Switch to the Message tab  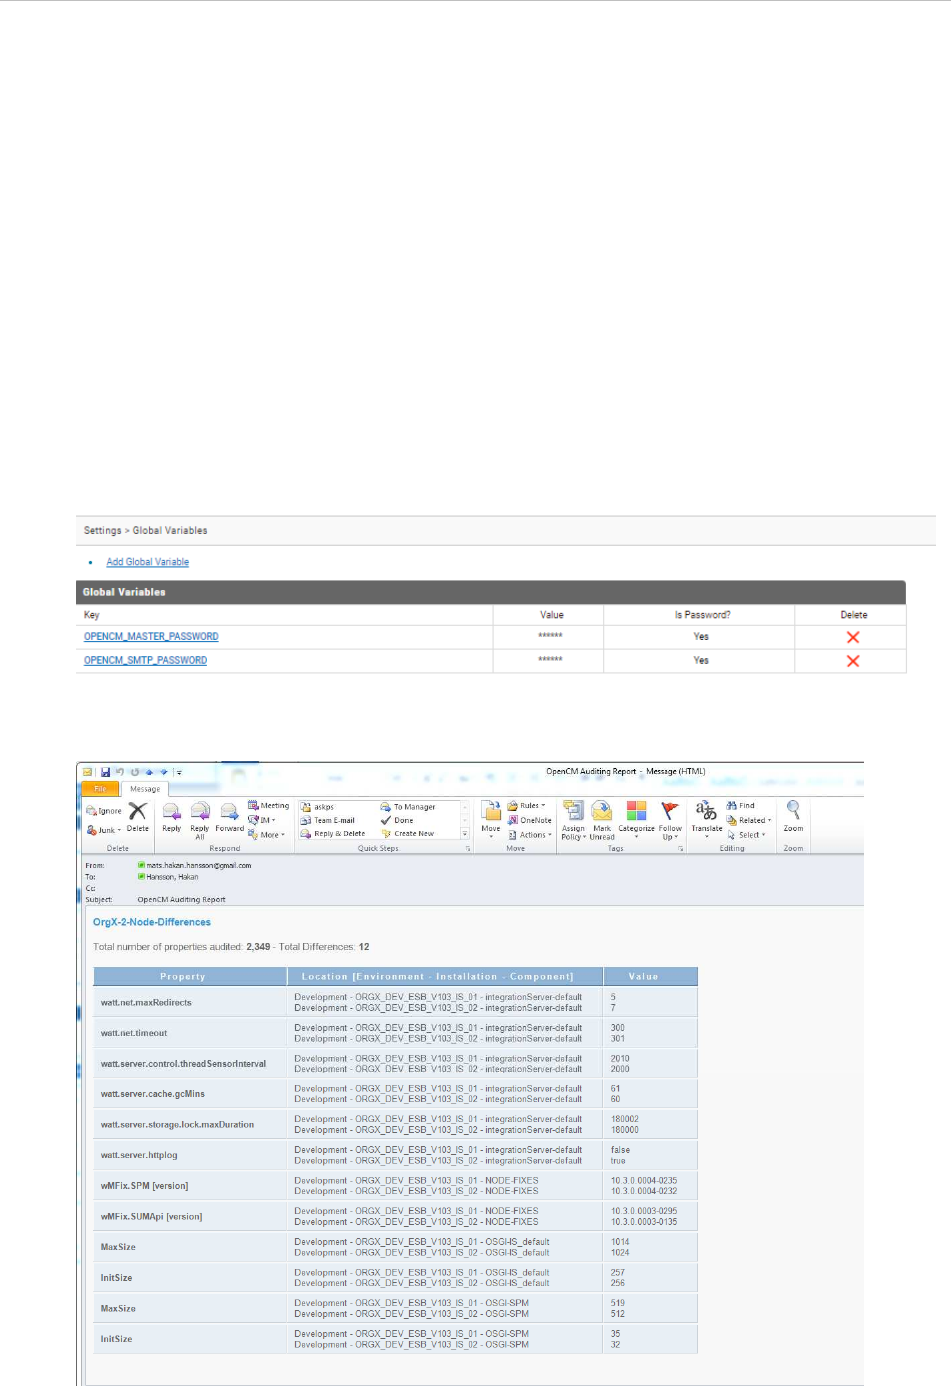tap(145, 789)
